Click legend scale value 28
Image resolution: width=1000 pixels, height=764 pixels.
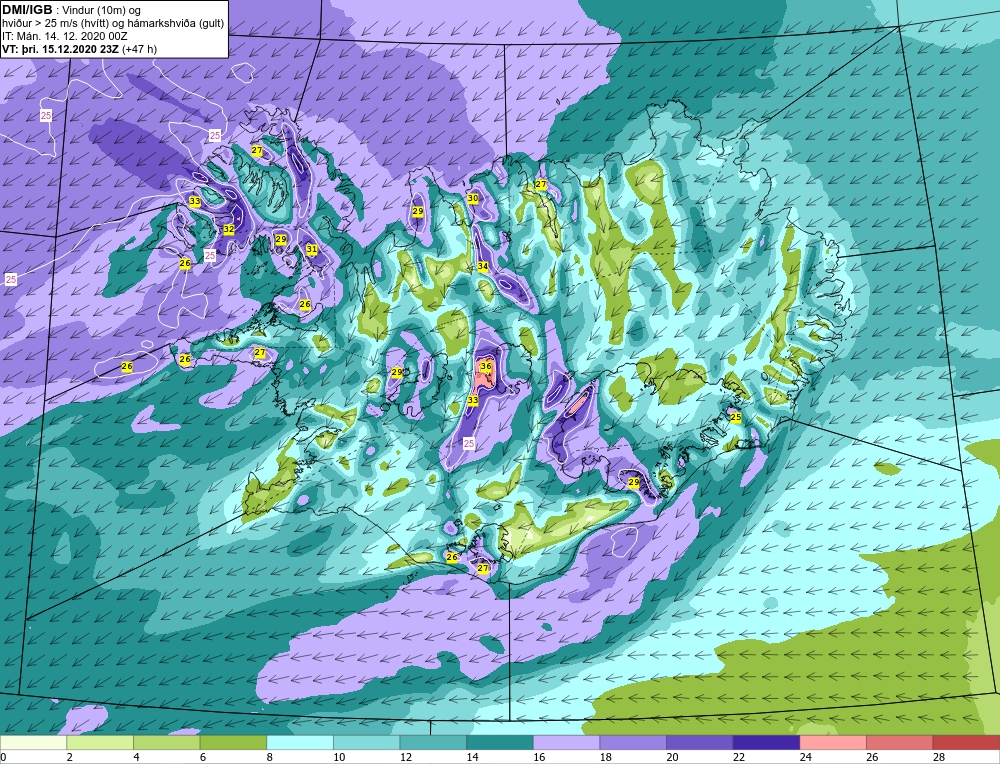pos(938,757)
